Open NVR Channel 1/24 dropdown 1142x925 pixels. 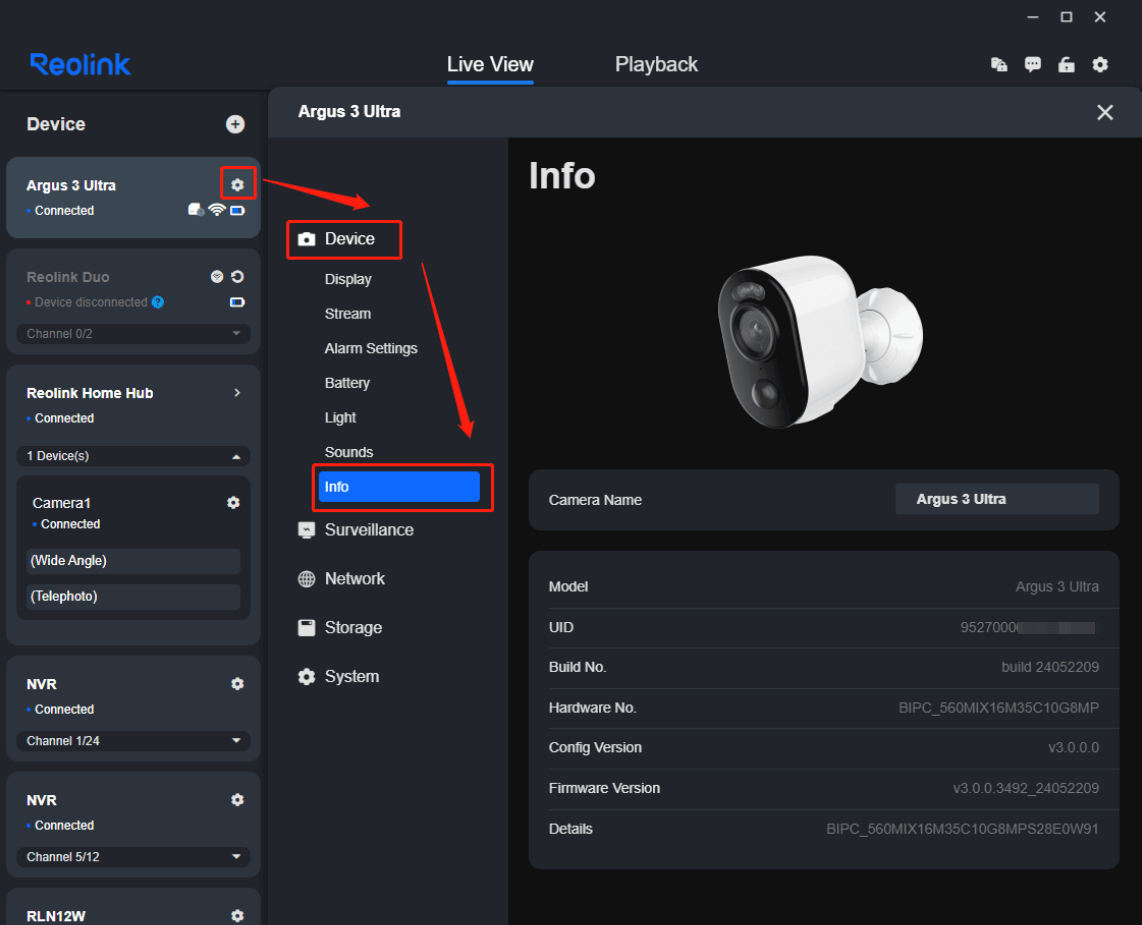point(133,741)
